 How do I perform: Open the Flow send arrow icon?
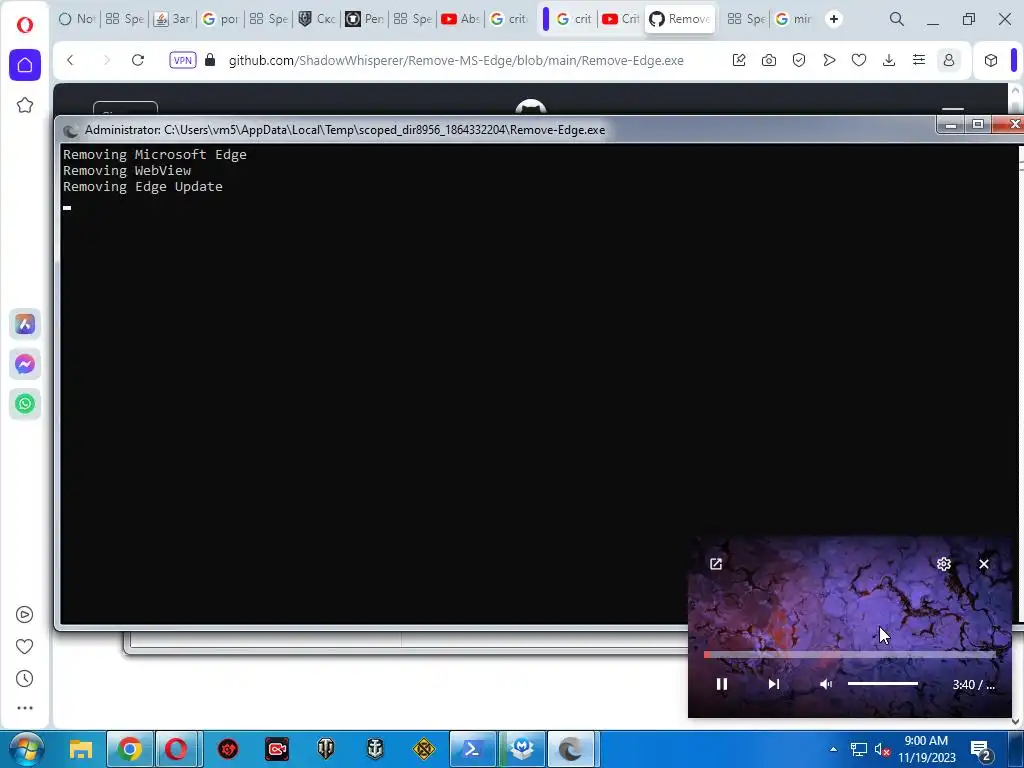coord(829,60)
